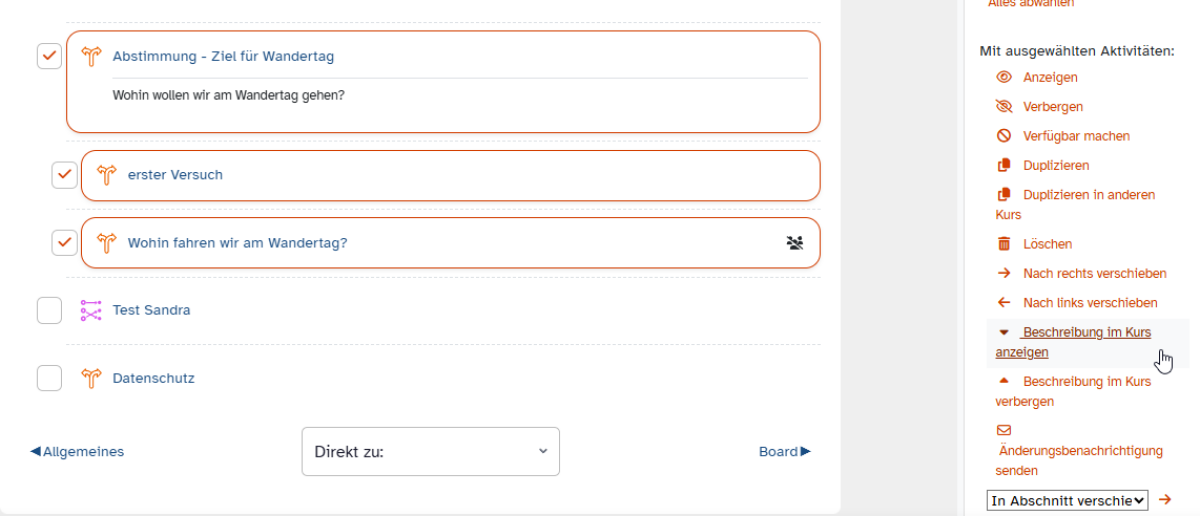Open the Direkt zu dropdown
The width and height of the screenshot is (1200, 516).
point(431,451)
